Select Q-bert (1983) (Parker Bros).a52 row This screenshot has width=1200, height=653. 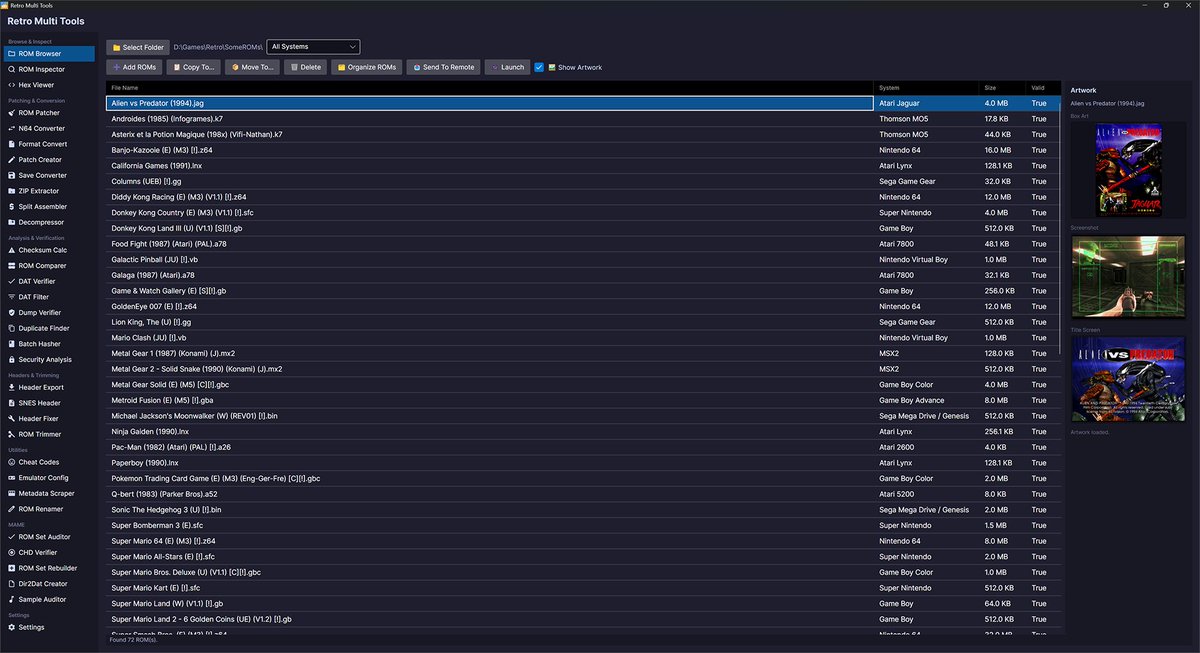coord(582,494)
